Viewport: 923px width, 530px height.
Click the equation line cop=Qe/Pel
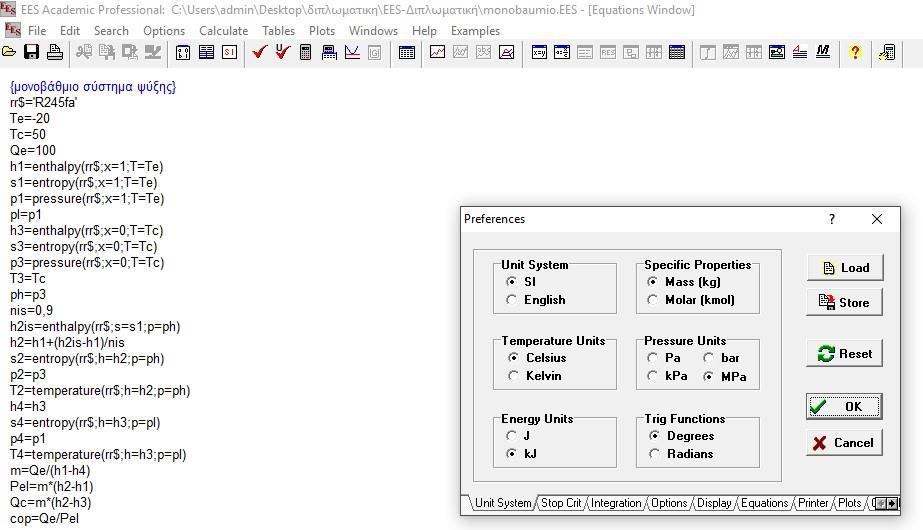point(44,519)
